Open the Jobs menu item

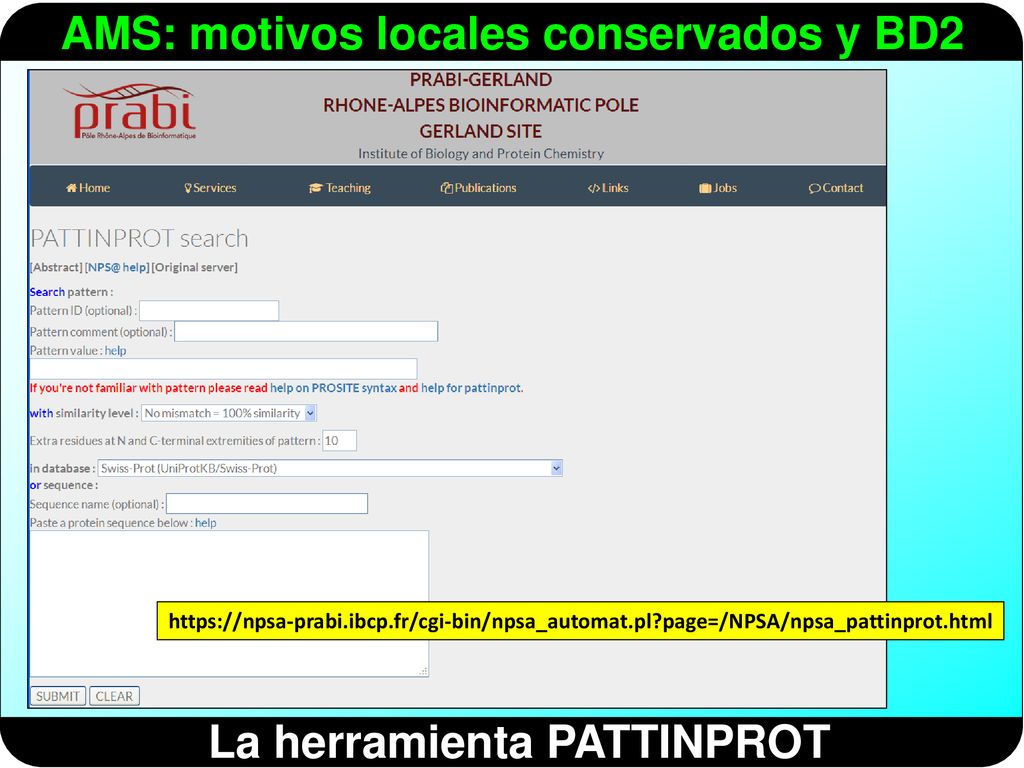718,188
